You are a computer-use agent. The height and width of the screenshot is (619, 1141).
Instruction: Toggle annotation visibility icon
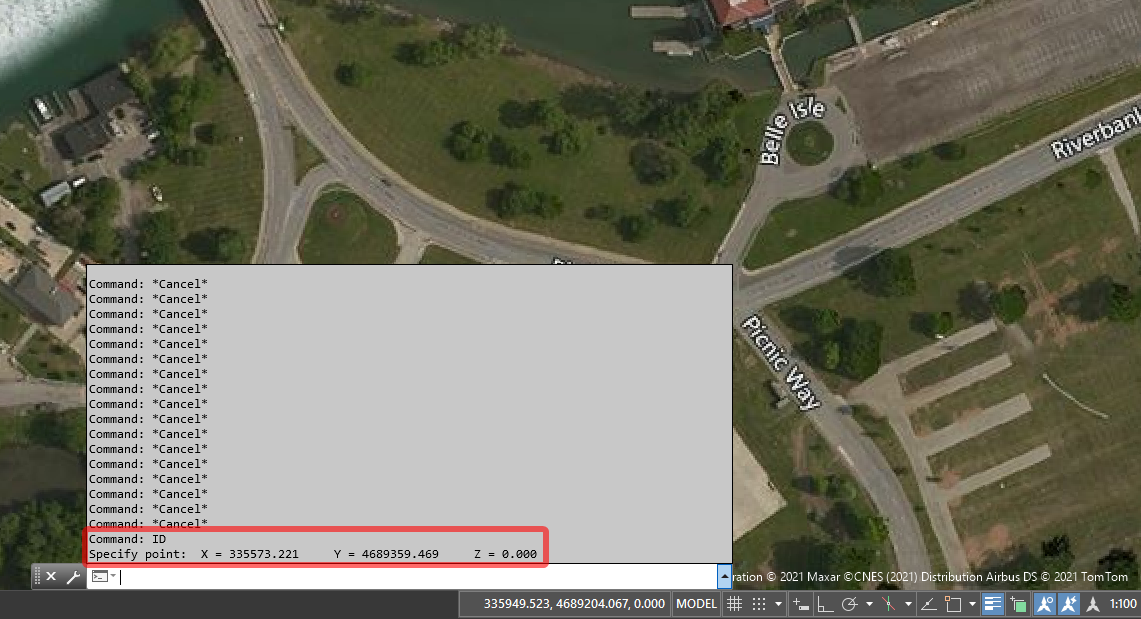(x=1045, y=604)
